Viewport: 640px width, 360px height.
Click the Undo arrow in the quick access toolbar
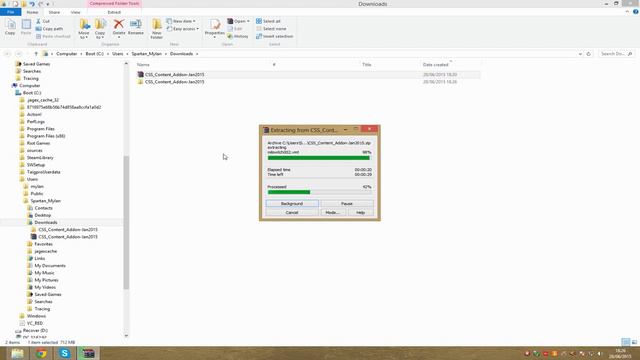[32, 4]
